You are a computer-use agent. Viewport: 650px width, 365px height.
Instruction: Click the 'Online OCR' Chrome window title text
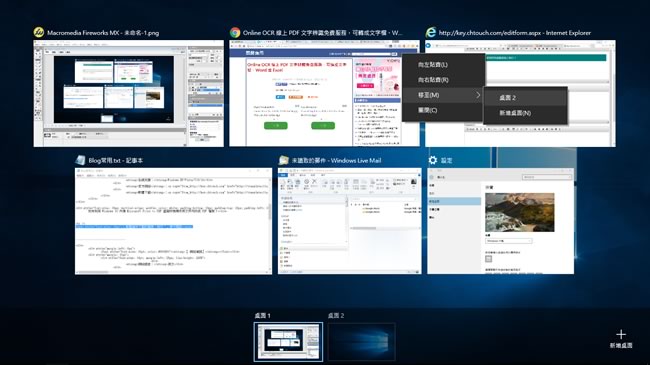click(x=323, y=33)
